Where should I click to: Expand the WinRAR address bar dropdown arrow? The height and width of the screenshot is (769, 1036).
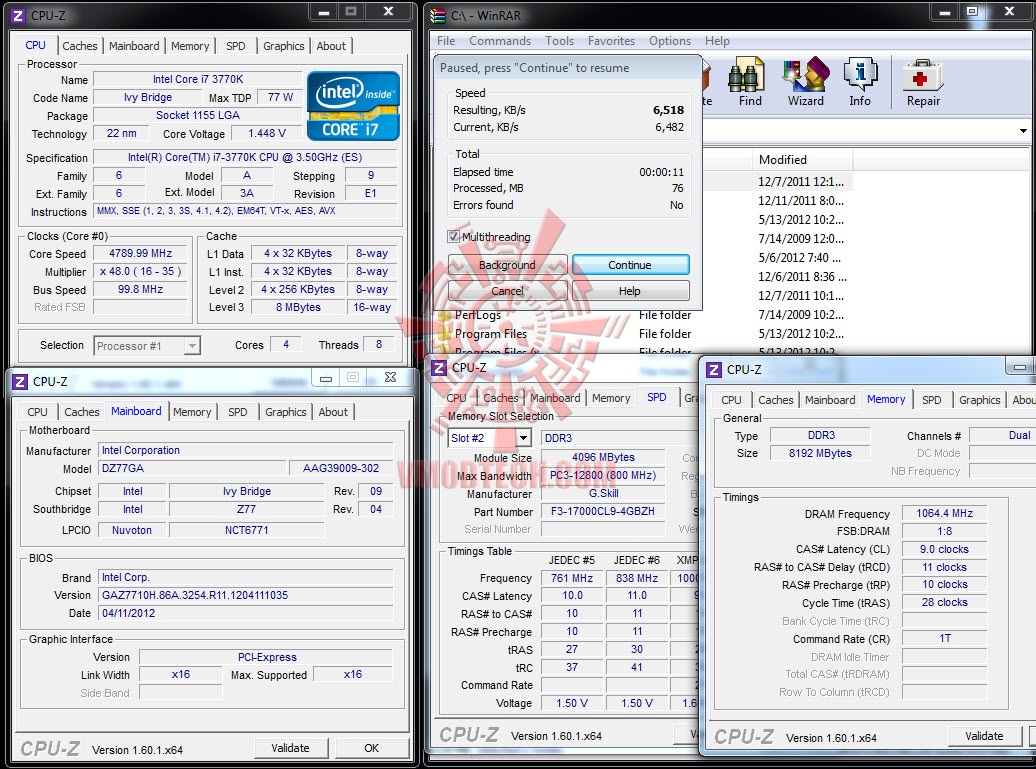pos(1023,131)
